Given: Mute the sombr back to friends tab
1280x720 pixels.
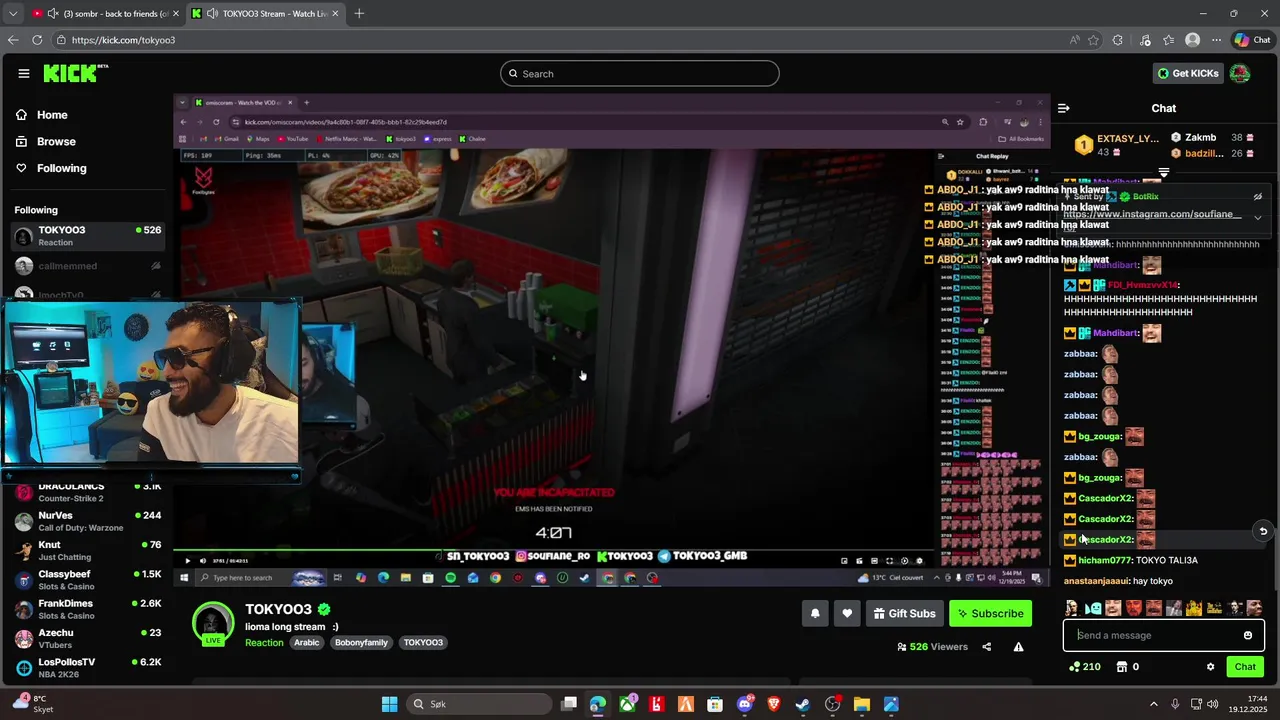Looking at the screenshot, I should click(53, 13).
